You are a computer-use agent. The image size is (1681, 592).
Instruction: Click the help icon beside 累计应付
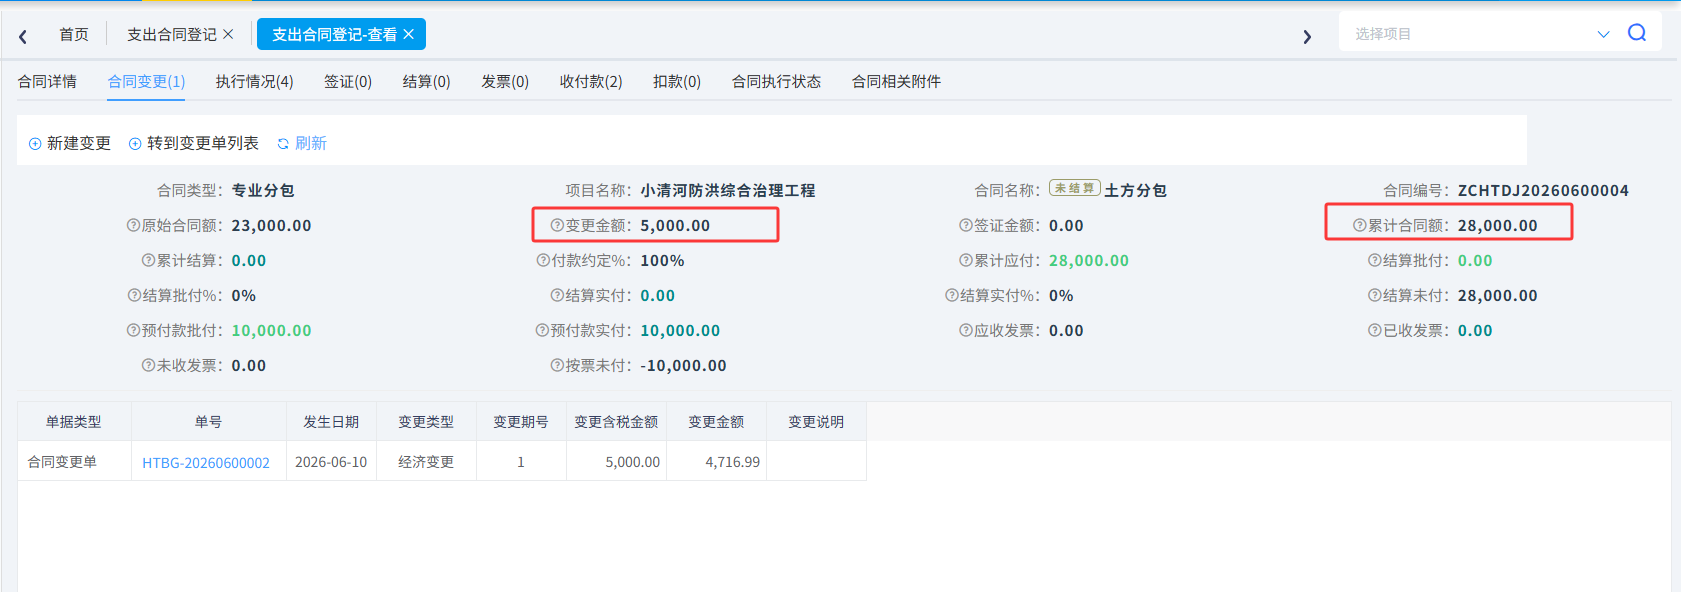pyautogui.click(x=966, y=260)
